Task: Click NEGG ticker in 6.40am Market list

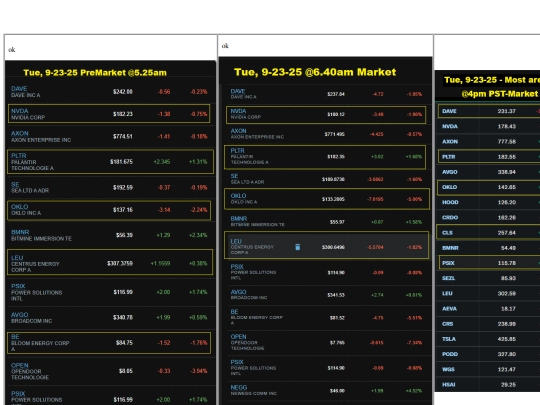Action: [x=238, y=387]
